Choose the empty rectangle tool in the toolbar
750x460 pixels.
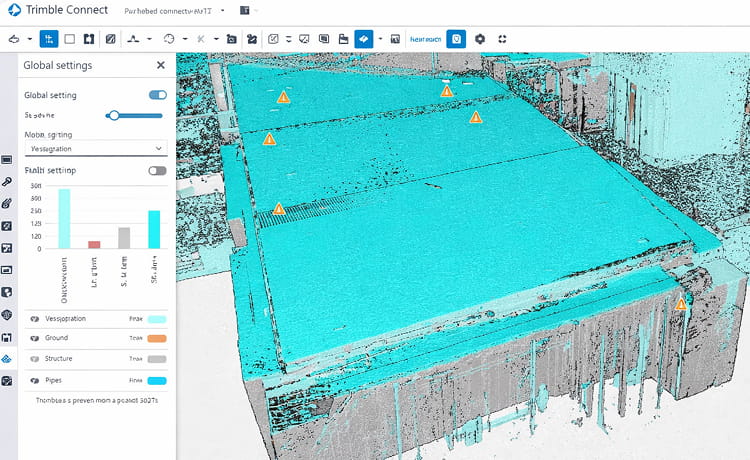point(69,39)
